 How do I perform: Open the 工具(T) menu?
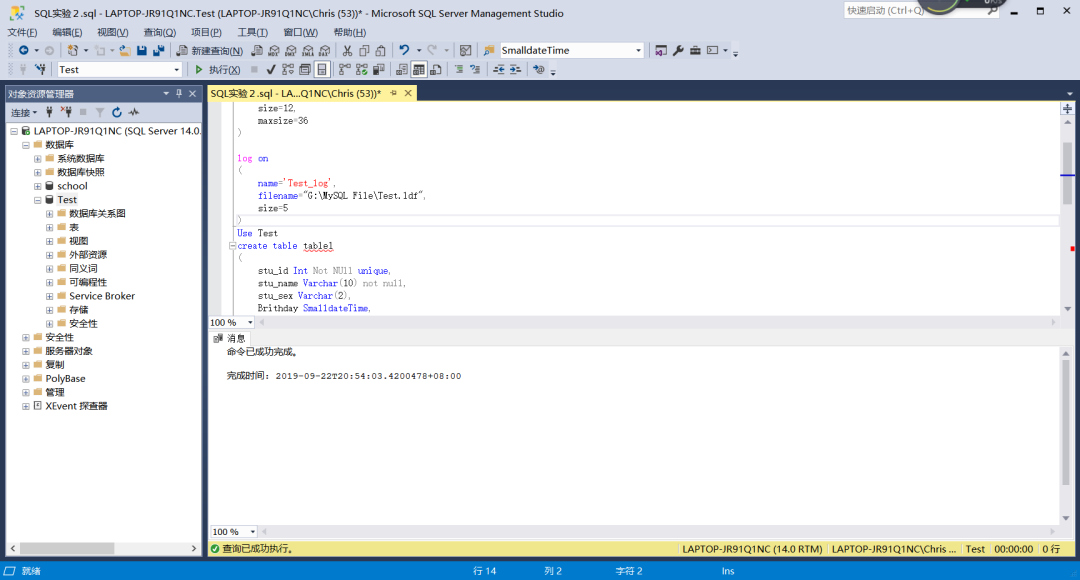252,32
